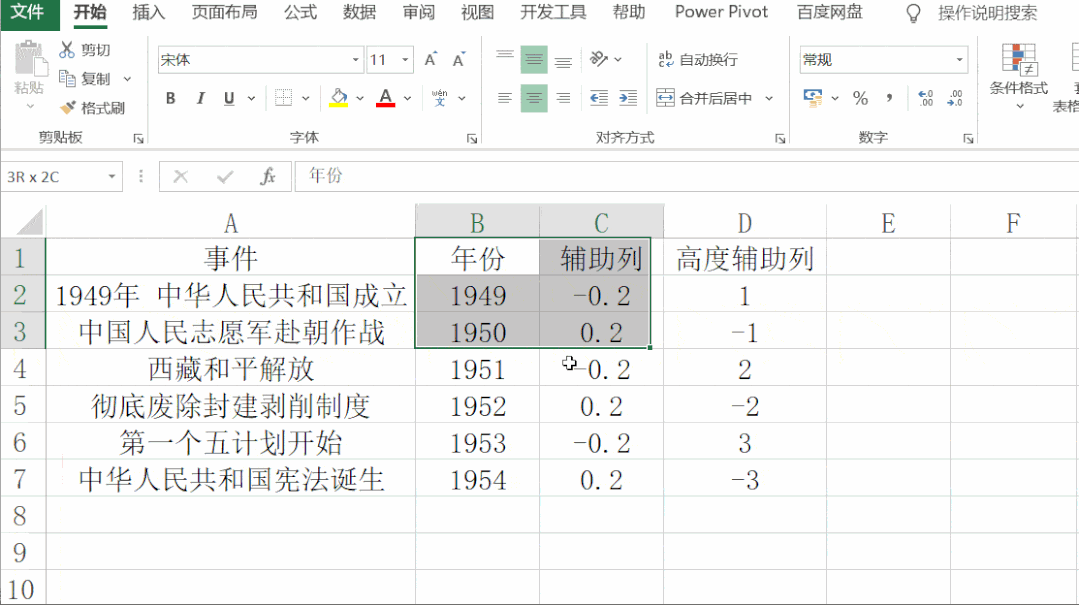The image size is (1079, 605).
Task: Switch to the 页面布局 tab
Action: (224, 13)
